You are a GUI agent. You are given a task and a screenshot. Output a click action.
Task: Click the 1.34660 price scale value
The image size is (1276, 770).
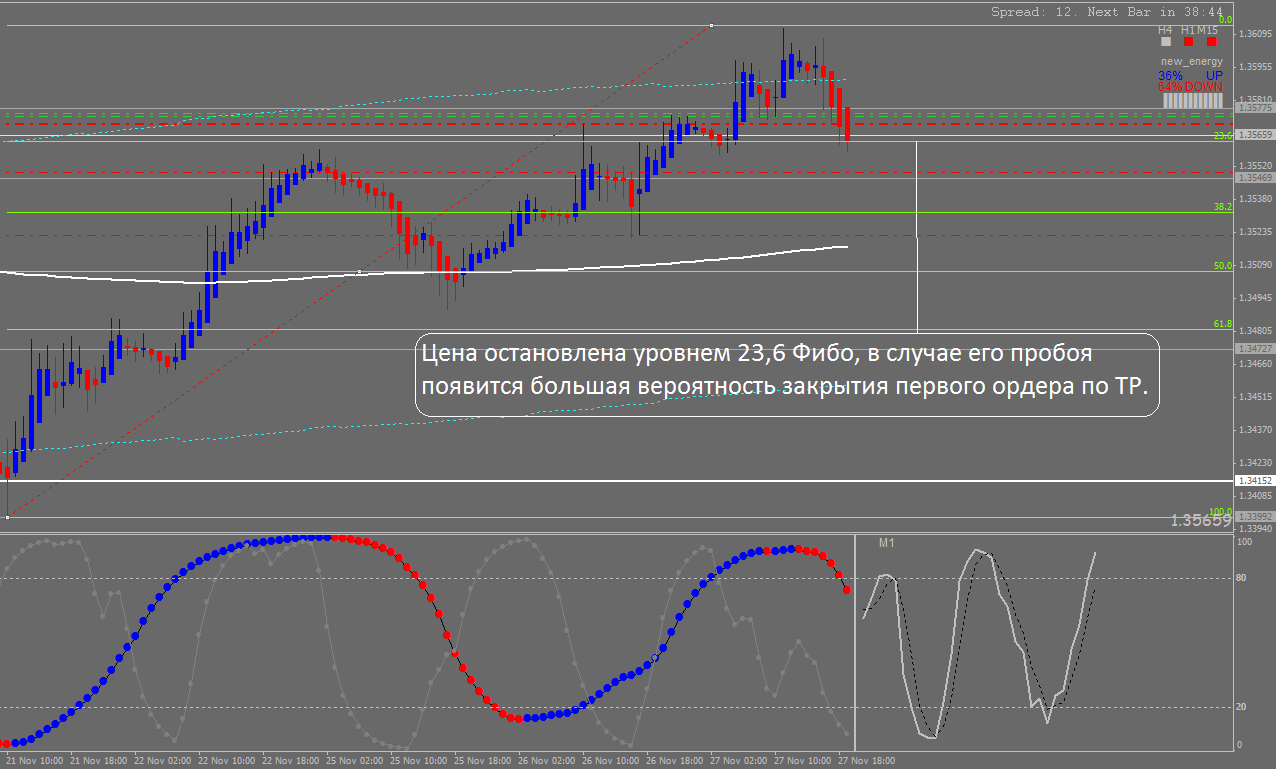click(x=1255, y=364)
